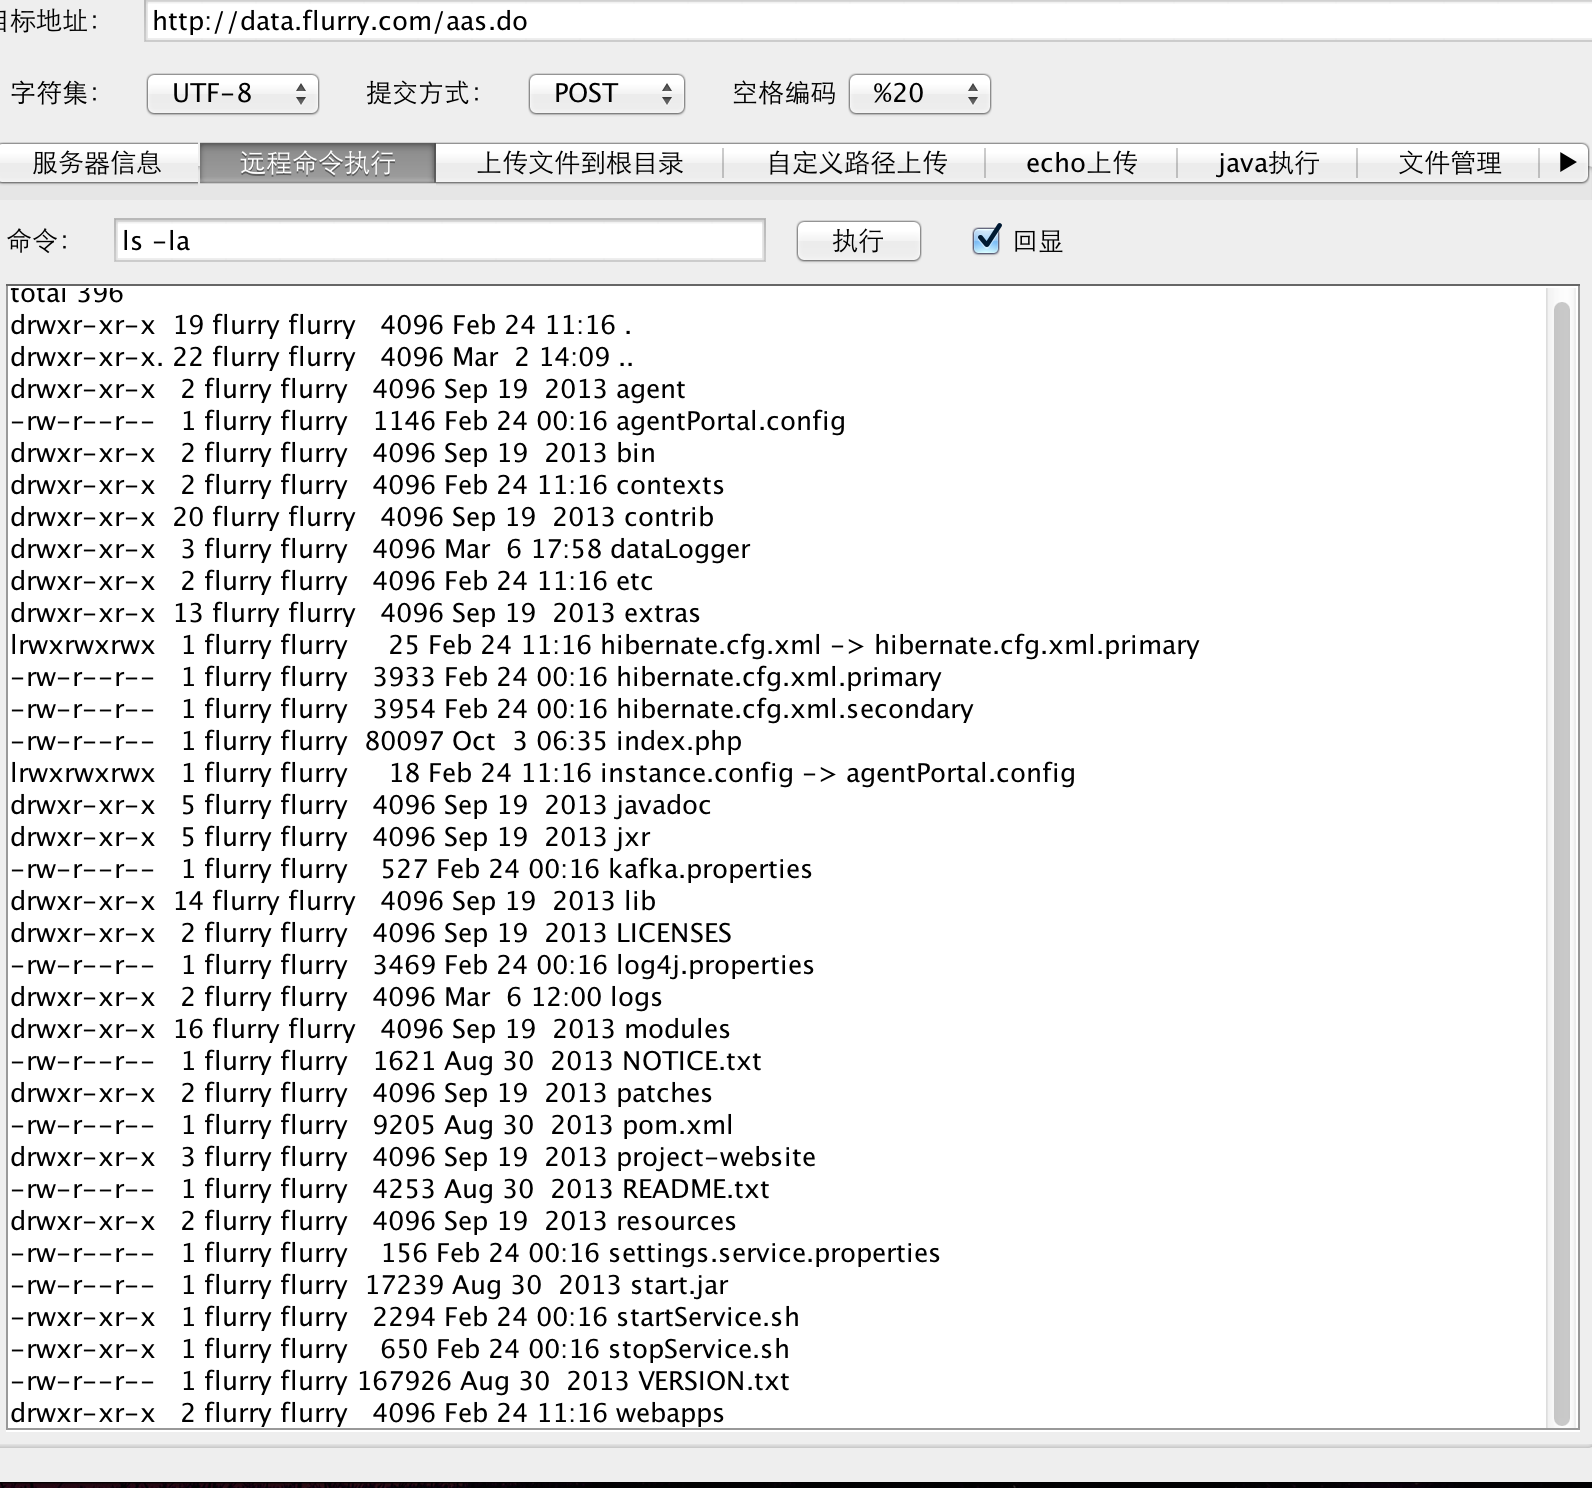
Task: Click the start.jar listing line
Action: click(x=369, y=1285)
